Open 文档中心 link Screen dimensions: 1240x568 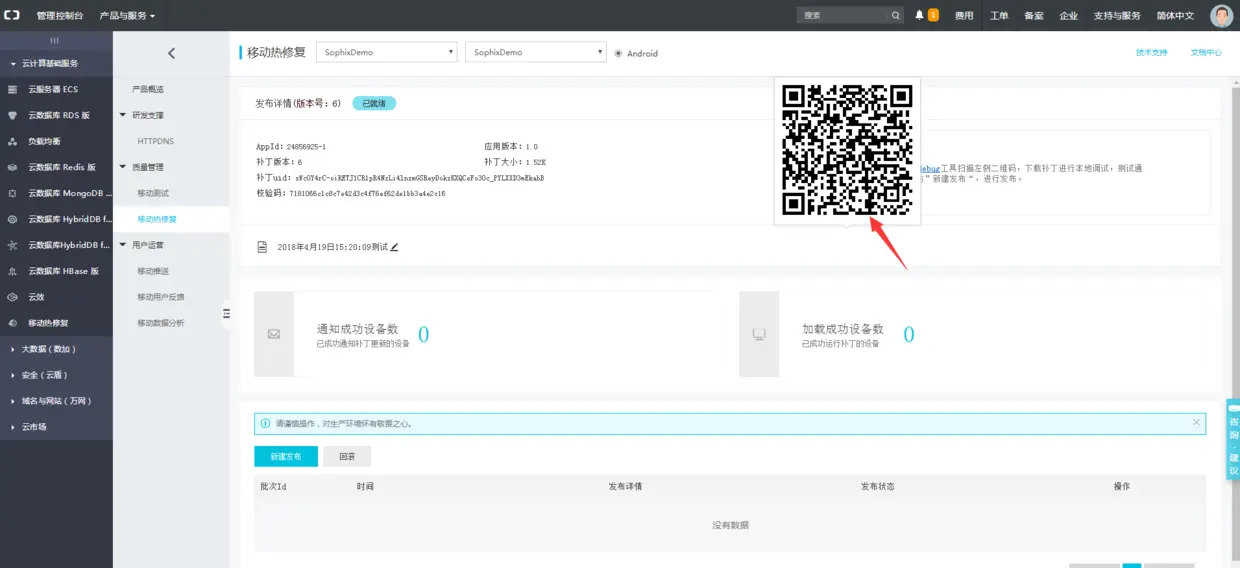coord(1206,52)
